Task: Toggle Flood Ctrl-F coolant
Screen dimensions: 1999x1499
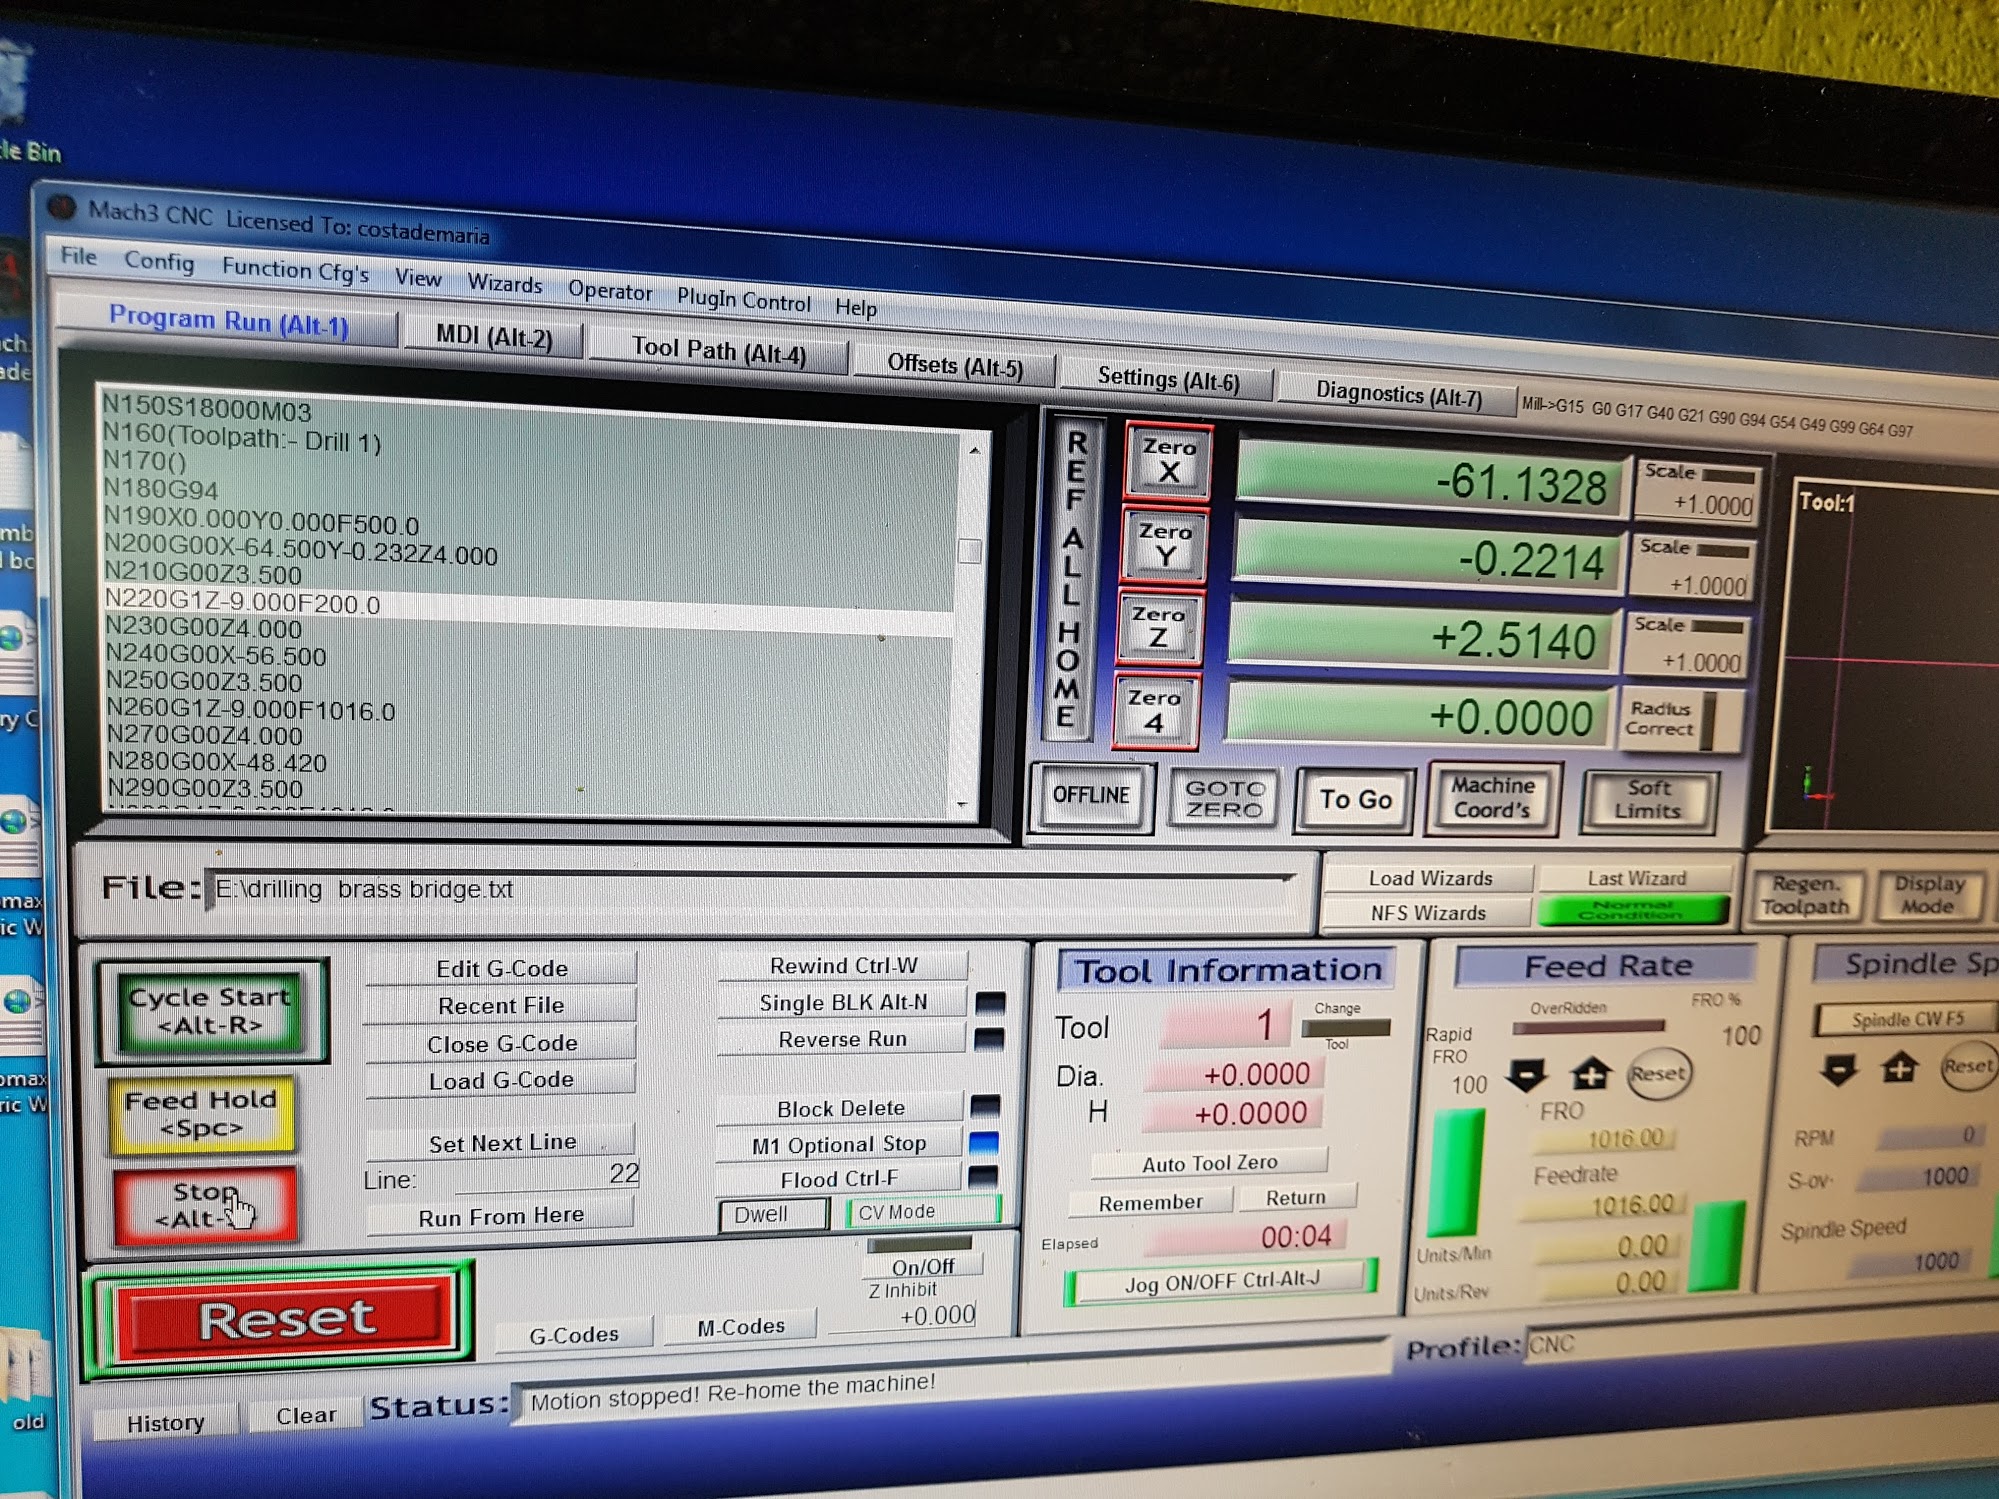Action: [839, 1179]
